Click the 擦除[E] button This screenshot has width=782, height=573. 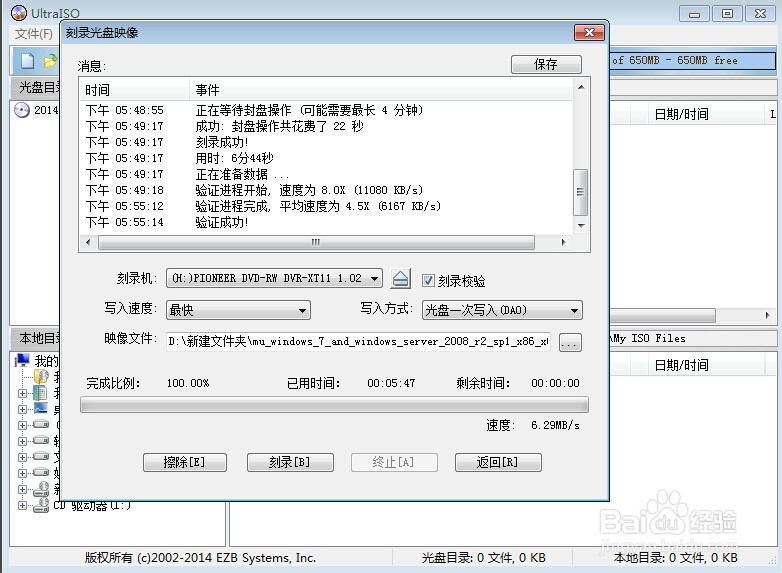tap(185, 462)
